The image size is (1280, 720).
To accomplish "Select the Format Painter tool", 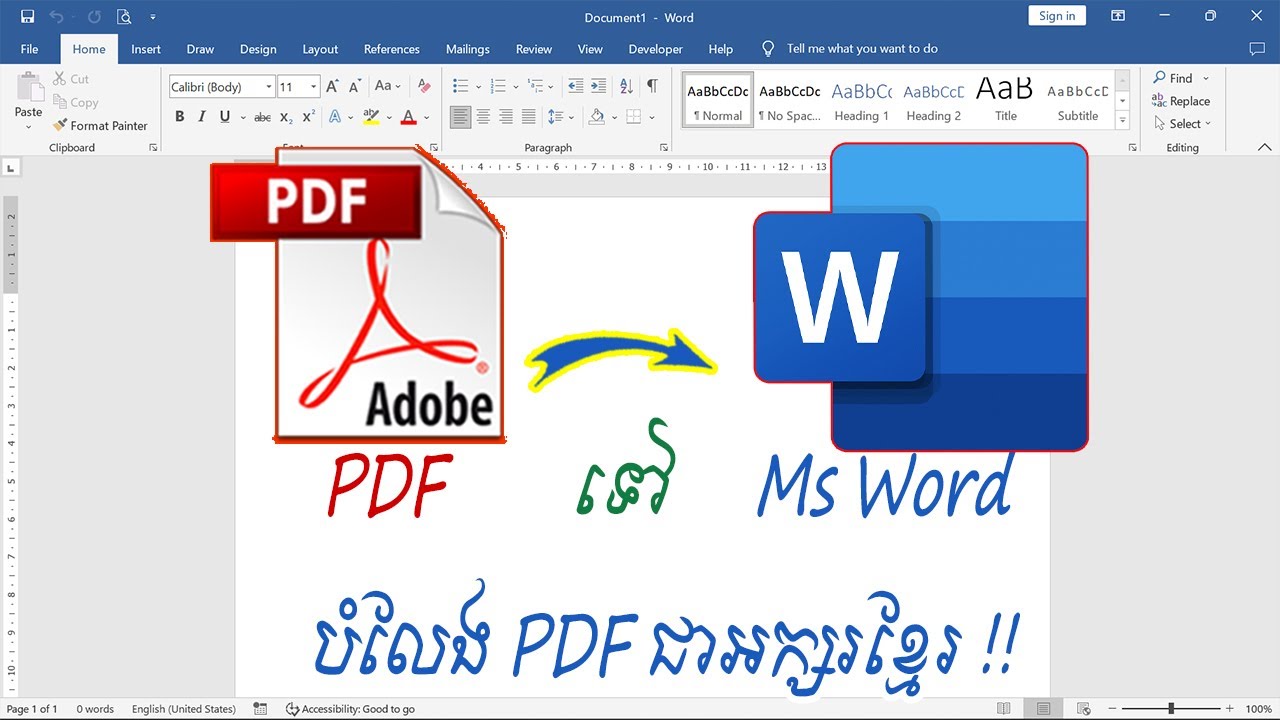I will pyautogui.click(x=100, y=126).
